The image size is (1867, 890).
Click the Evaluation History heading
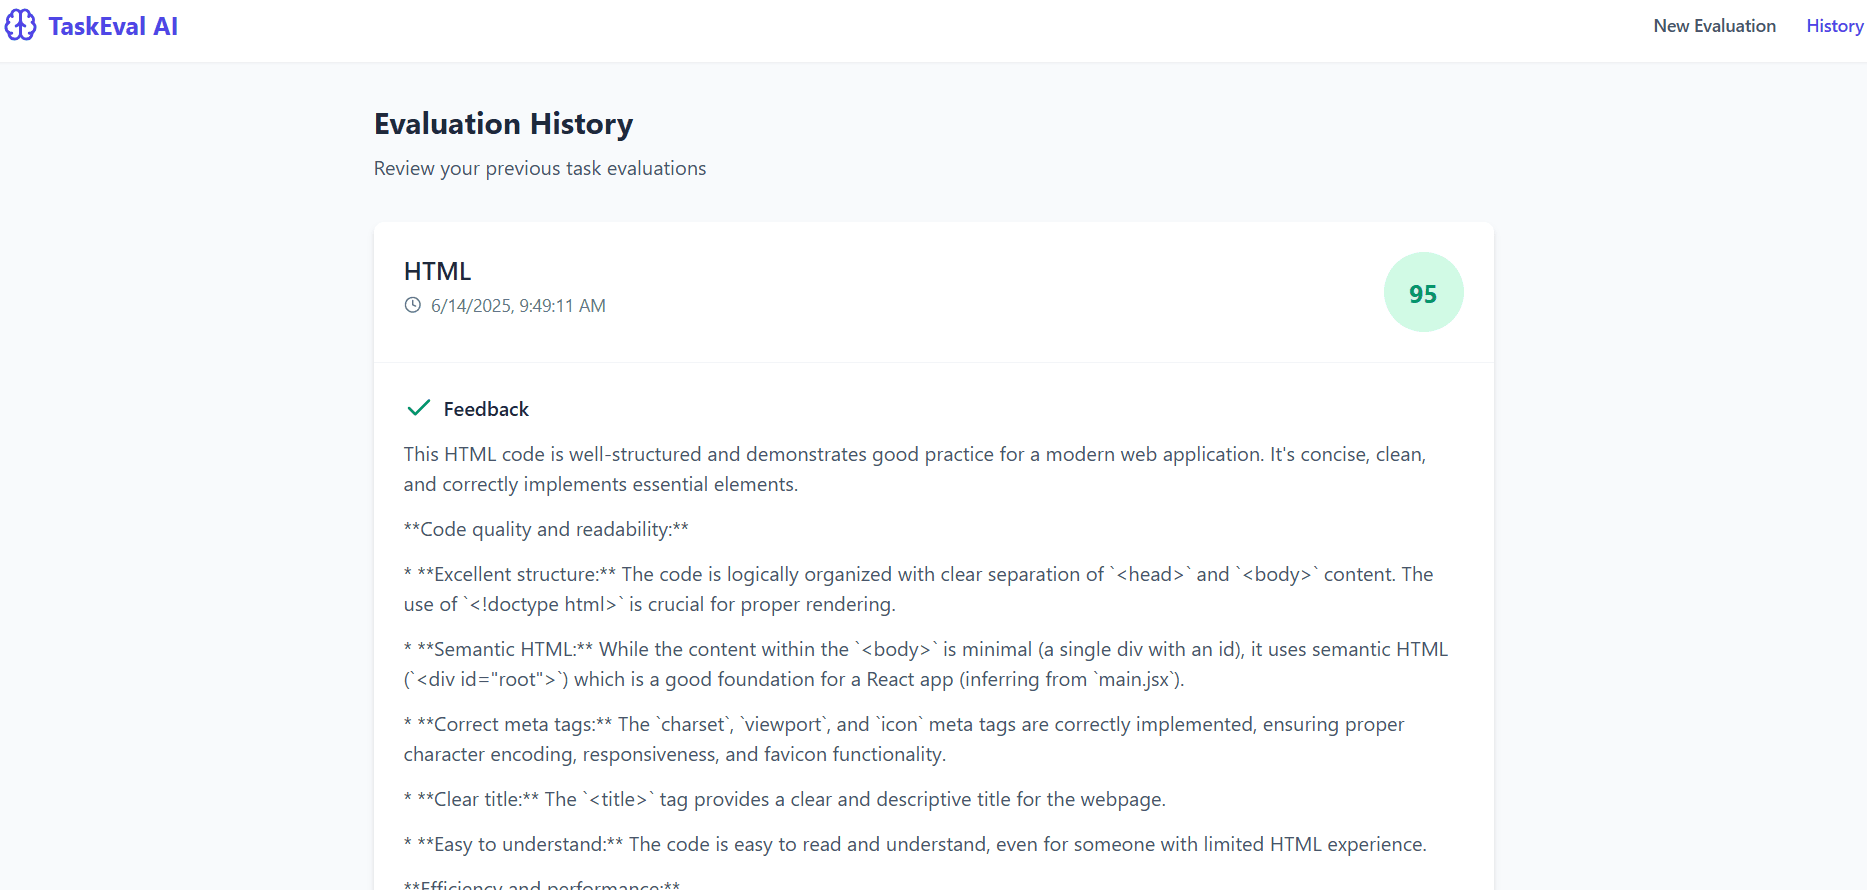[503, 124]
